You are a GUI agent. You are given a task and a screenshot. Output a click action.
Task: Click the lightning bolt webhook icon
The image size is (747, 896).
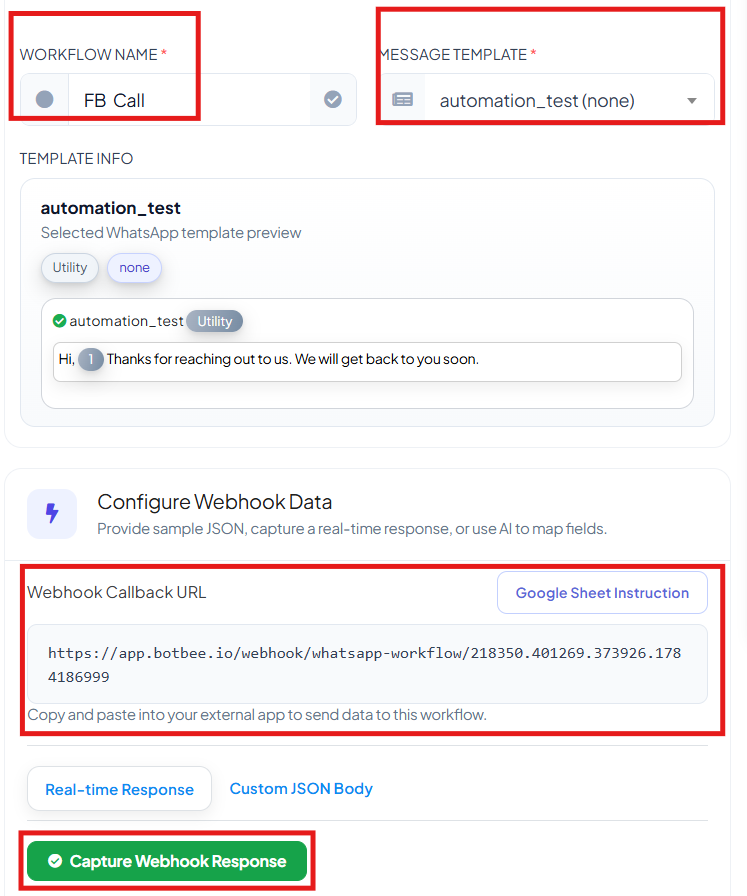pos(52,513)
